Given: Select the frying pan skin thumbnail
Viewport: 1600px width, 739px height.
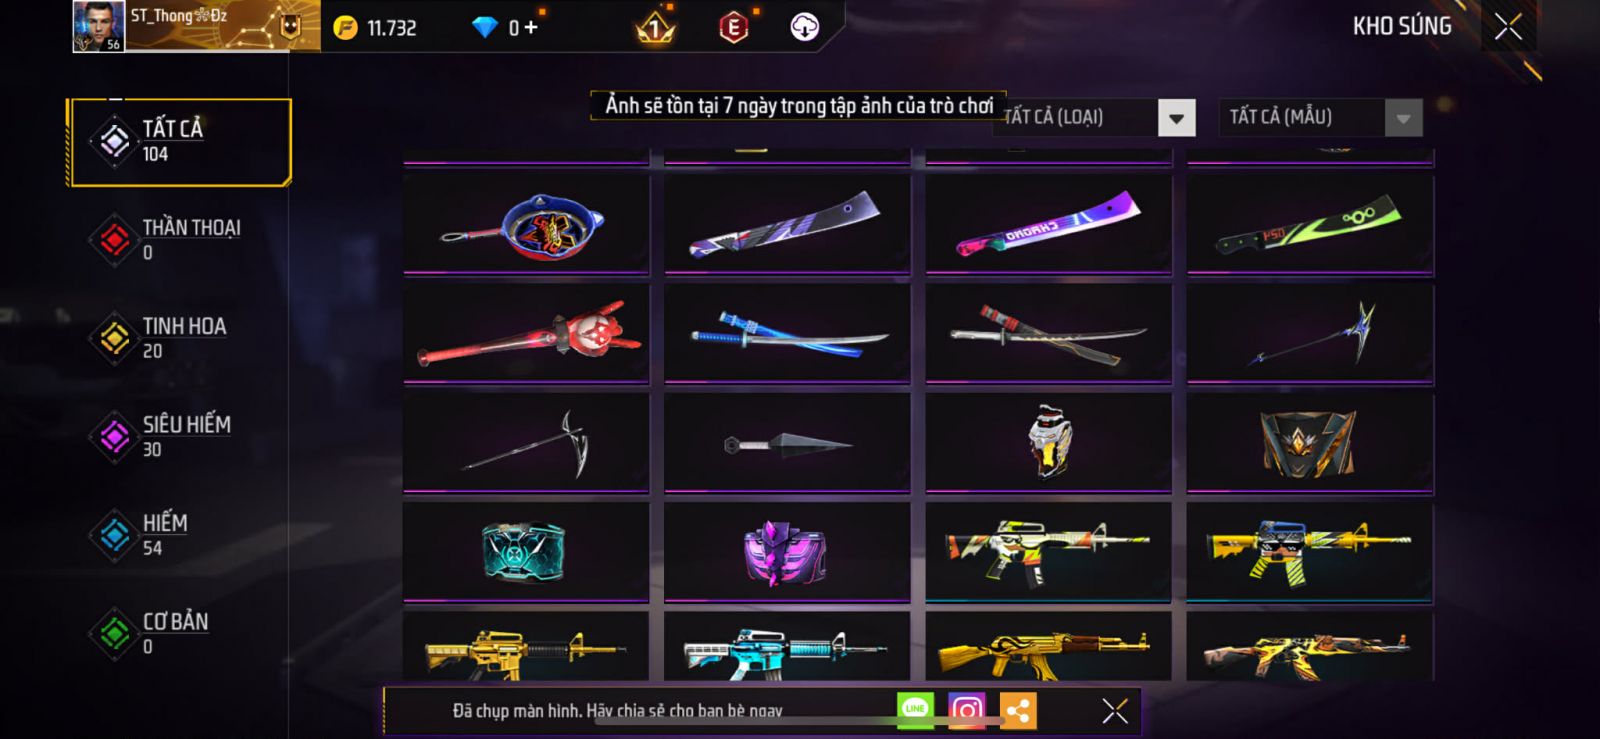Looking at the screenshot, I should 526,225.
